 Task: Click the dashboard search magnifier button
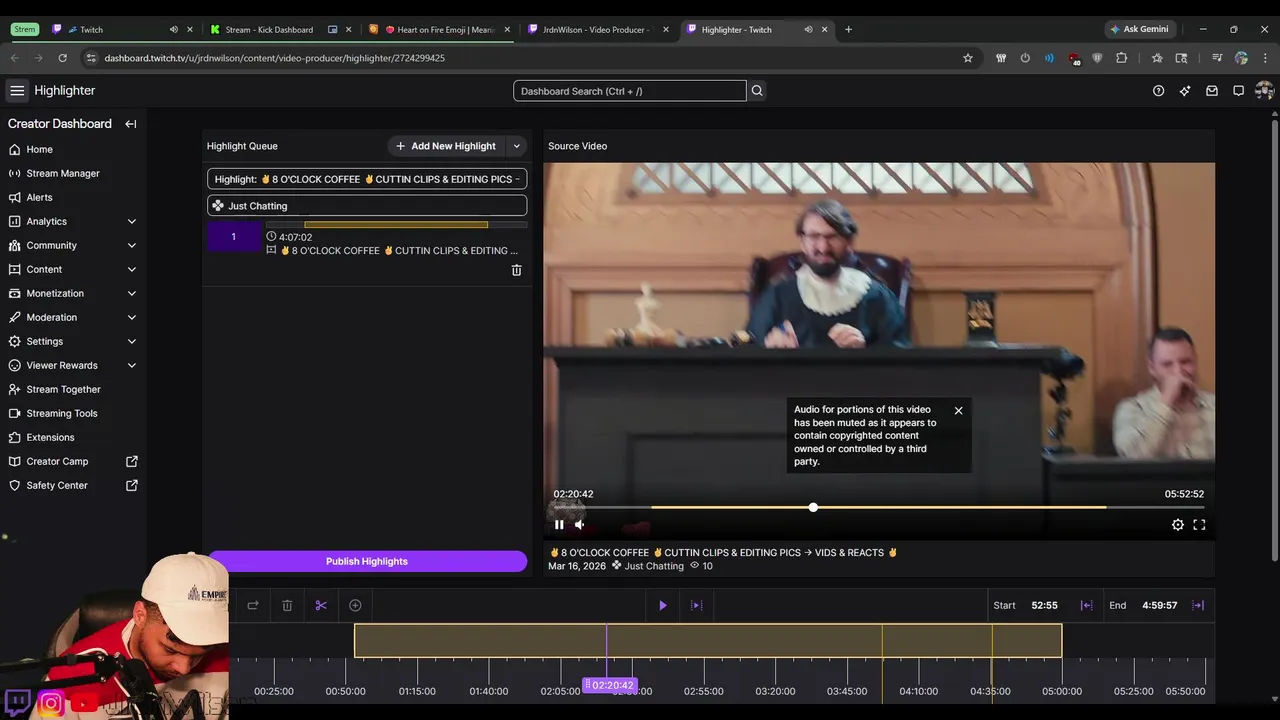[x=757, y=91]
